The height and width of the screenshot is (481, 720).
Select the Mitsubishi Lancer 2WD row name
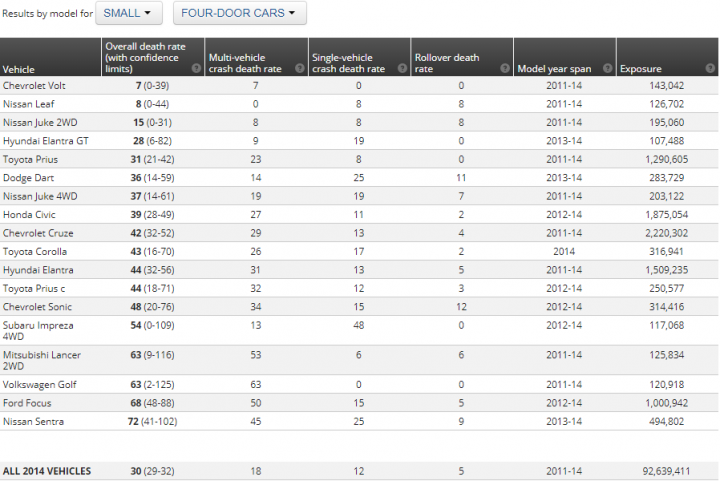tap(41, 360)
